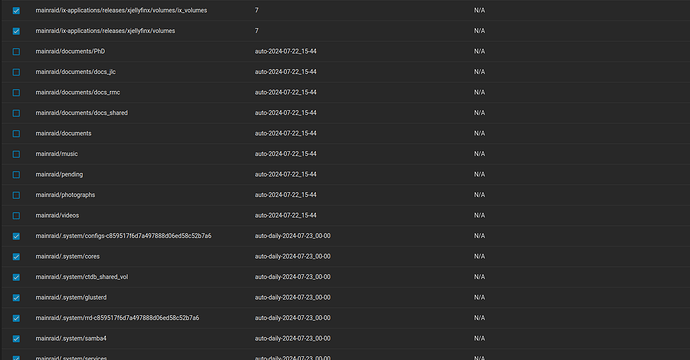The image size is (690, 360).
Task: Uncheck the xjellyfinx/volumes/ix_volumes row checkbox
Action: pos(16,11)
